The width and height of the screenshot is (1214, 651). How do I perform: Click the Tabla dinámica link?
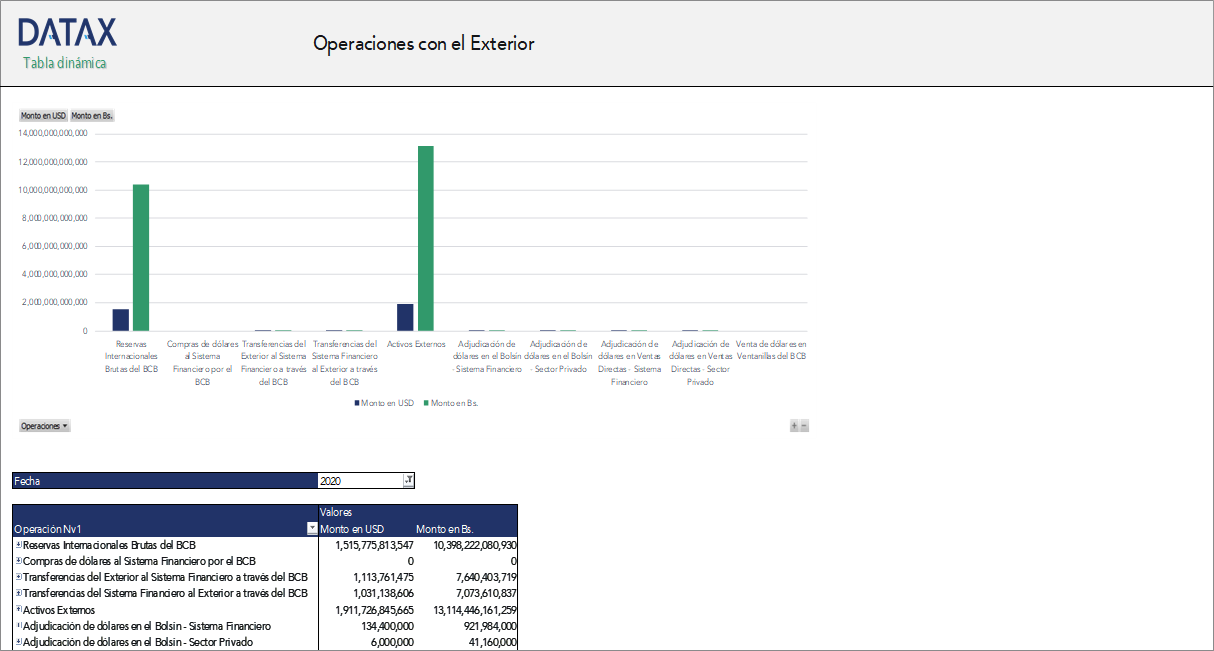[64, 62]
